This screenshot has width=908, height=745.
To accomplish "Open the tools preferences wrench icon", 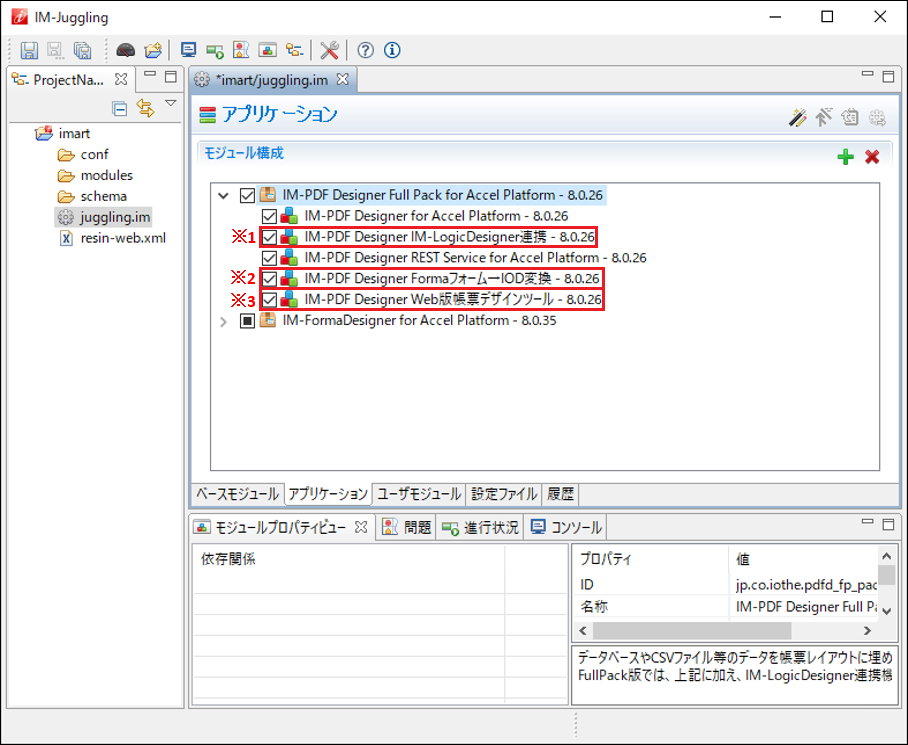I will point(329,50).
